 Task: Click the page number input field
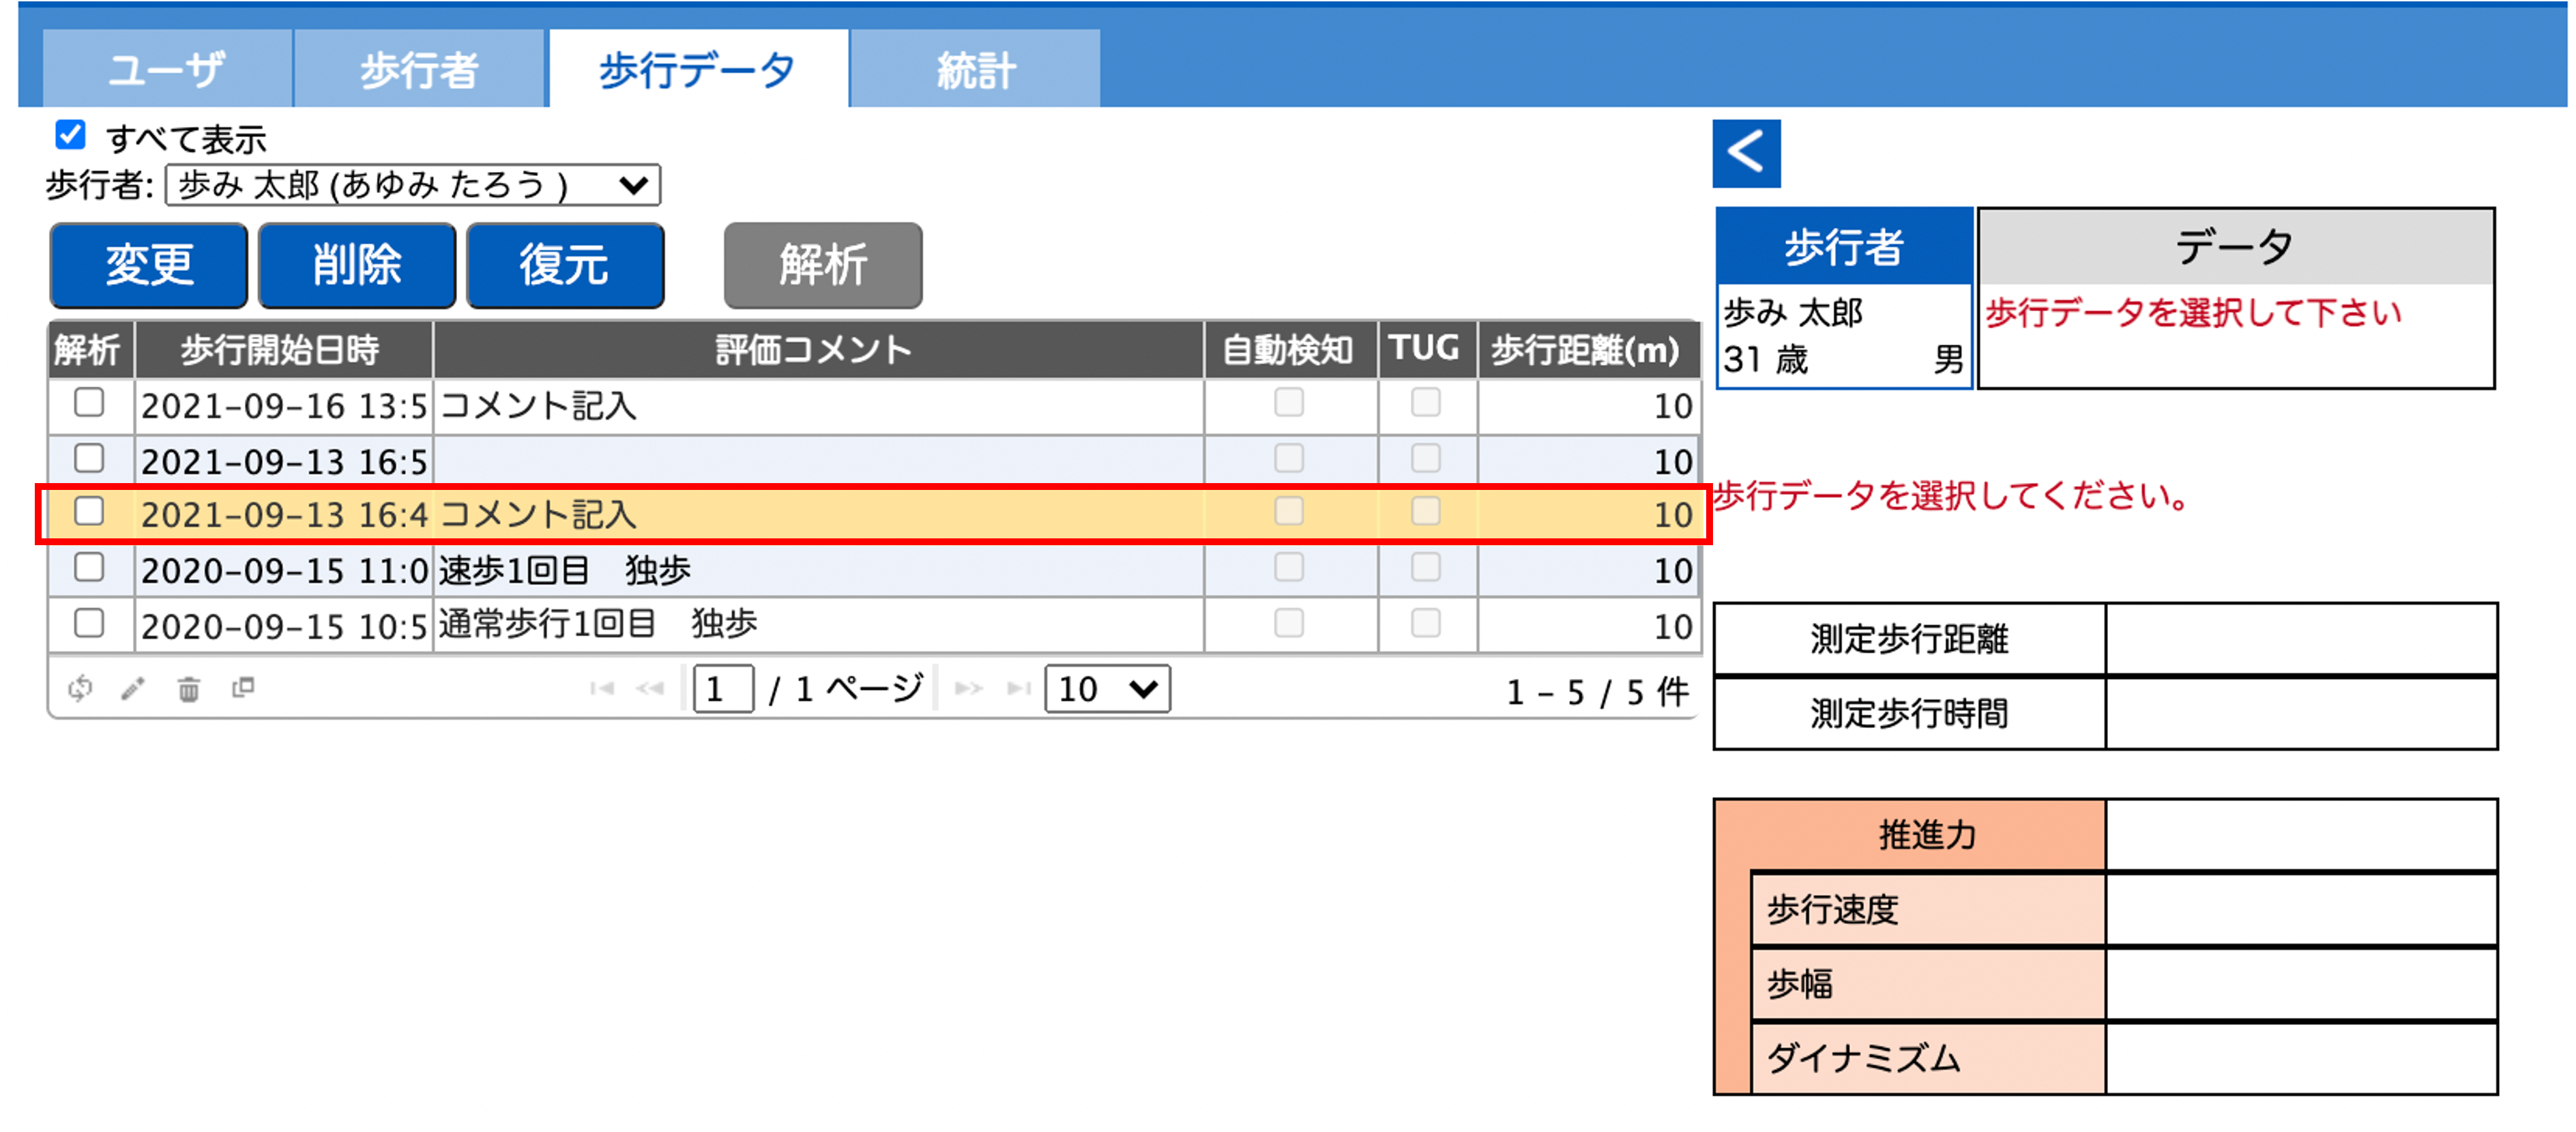point(722,688)
